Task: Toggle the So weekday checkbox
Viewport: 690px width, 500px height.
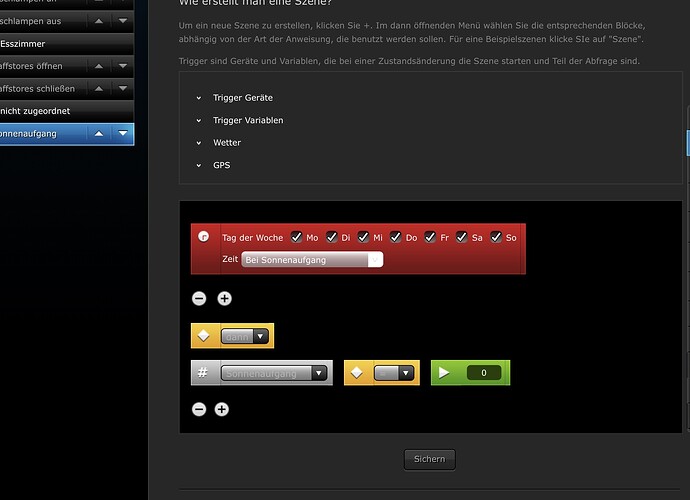Action: [x=496, y=237]
